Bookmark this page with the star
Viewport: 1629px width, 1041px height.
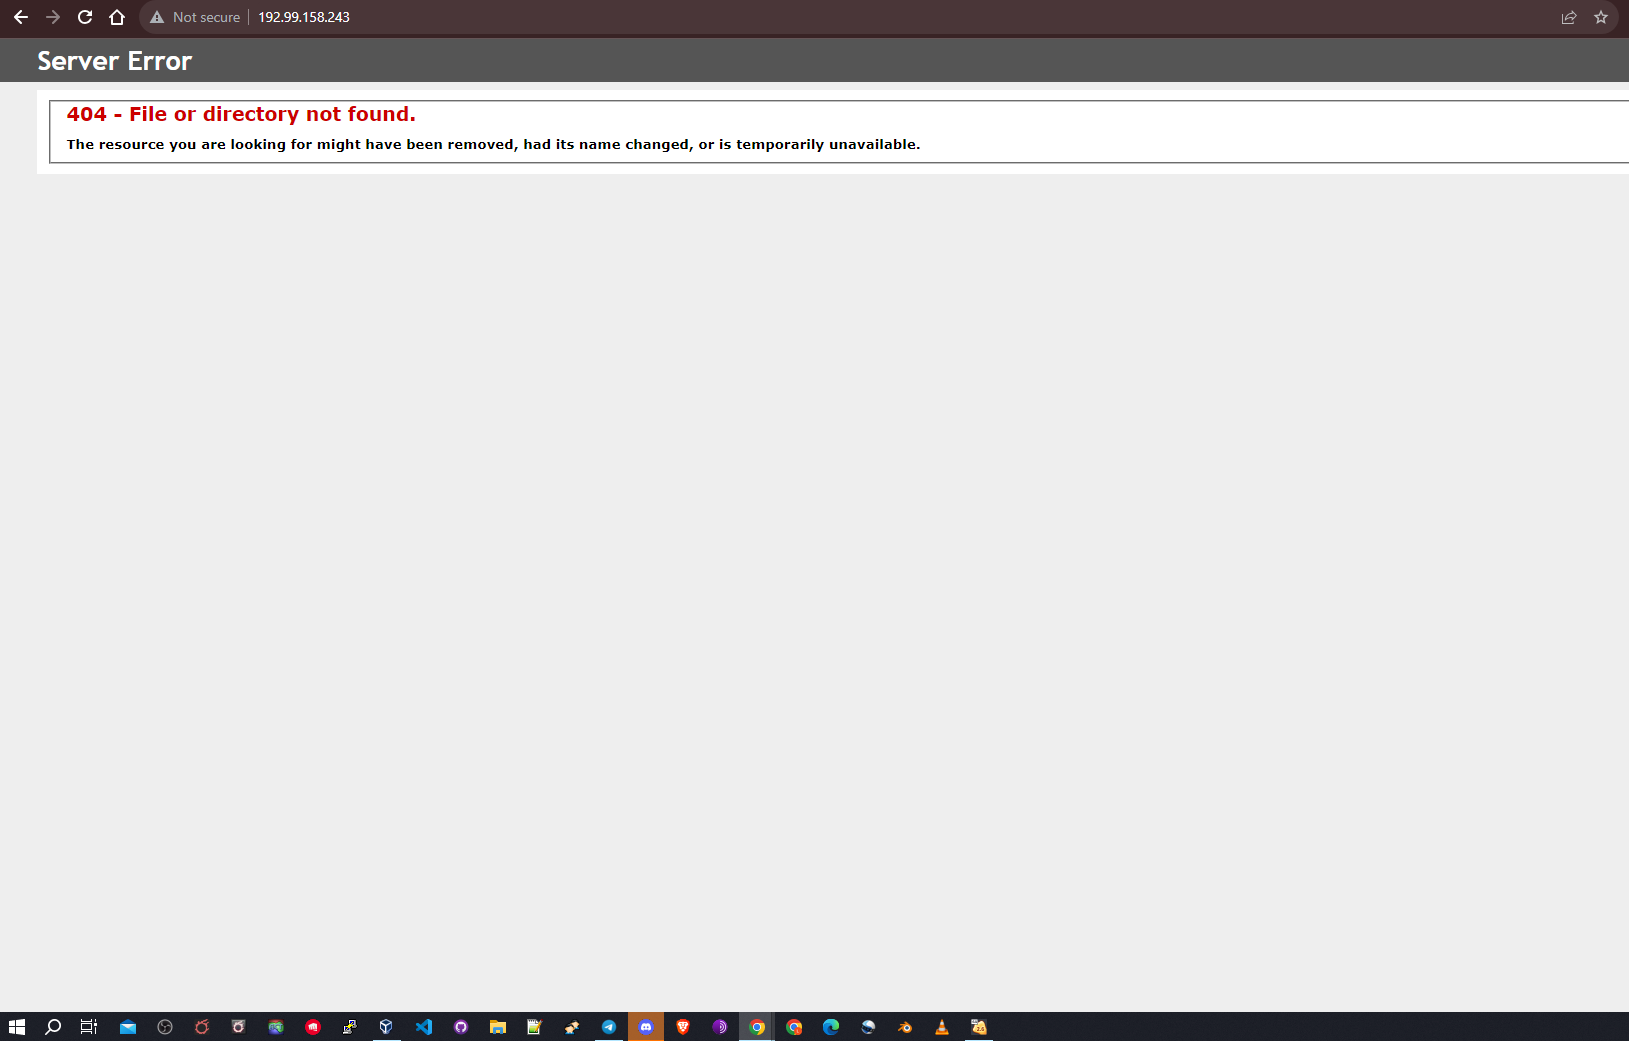(1601, 17)
